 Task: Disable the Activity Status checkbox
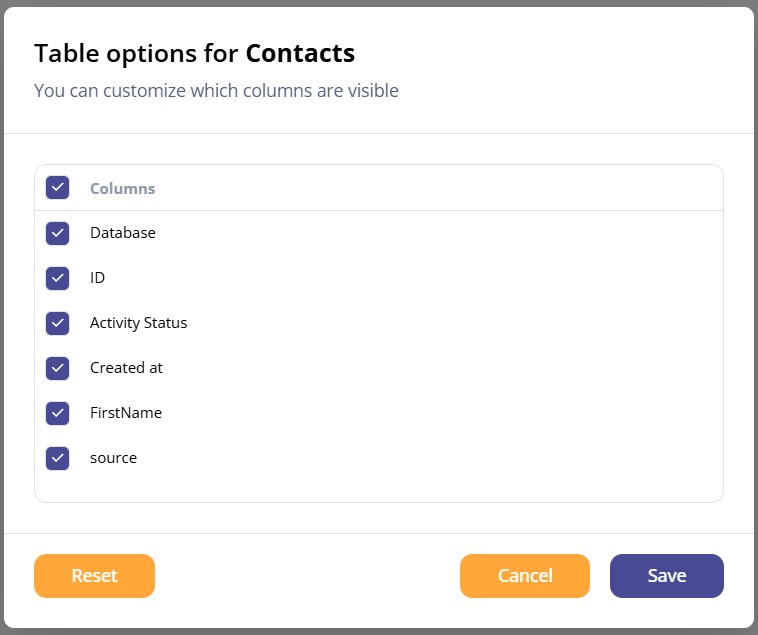click(58, 323)
